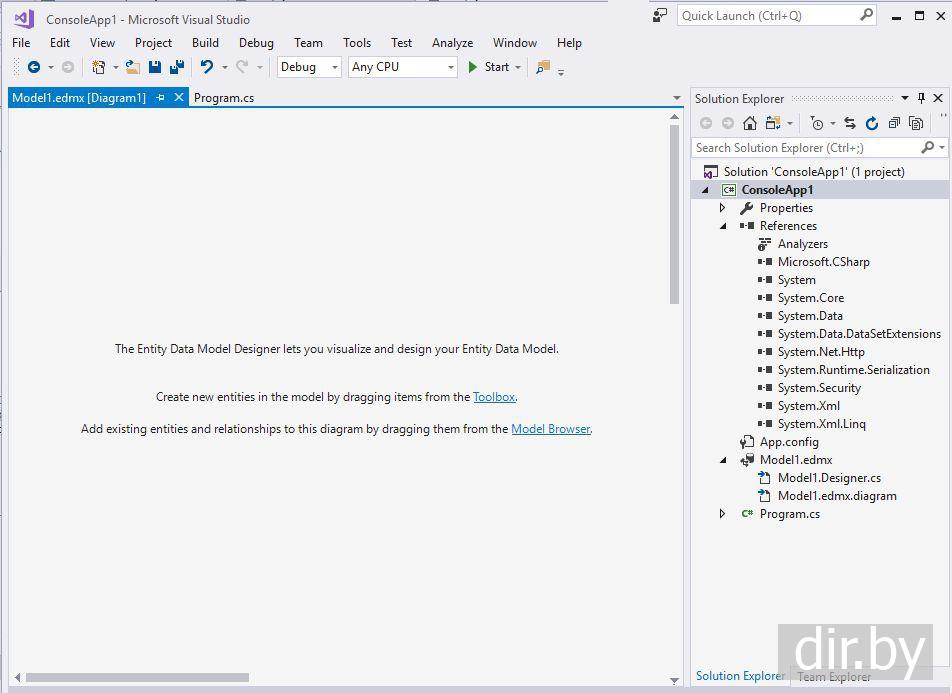This screenshot has width=952, height=693.
Task: Click the Refresh icon in Solution Explorer
Action: (x=872, y=123)
